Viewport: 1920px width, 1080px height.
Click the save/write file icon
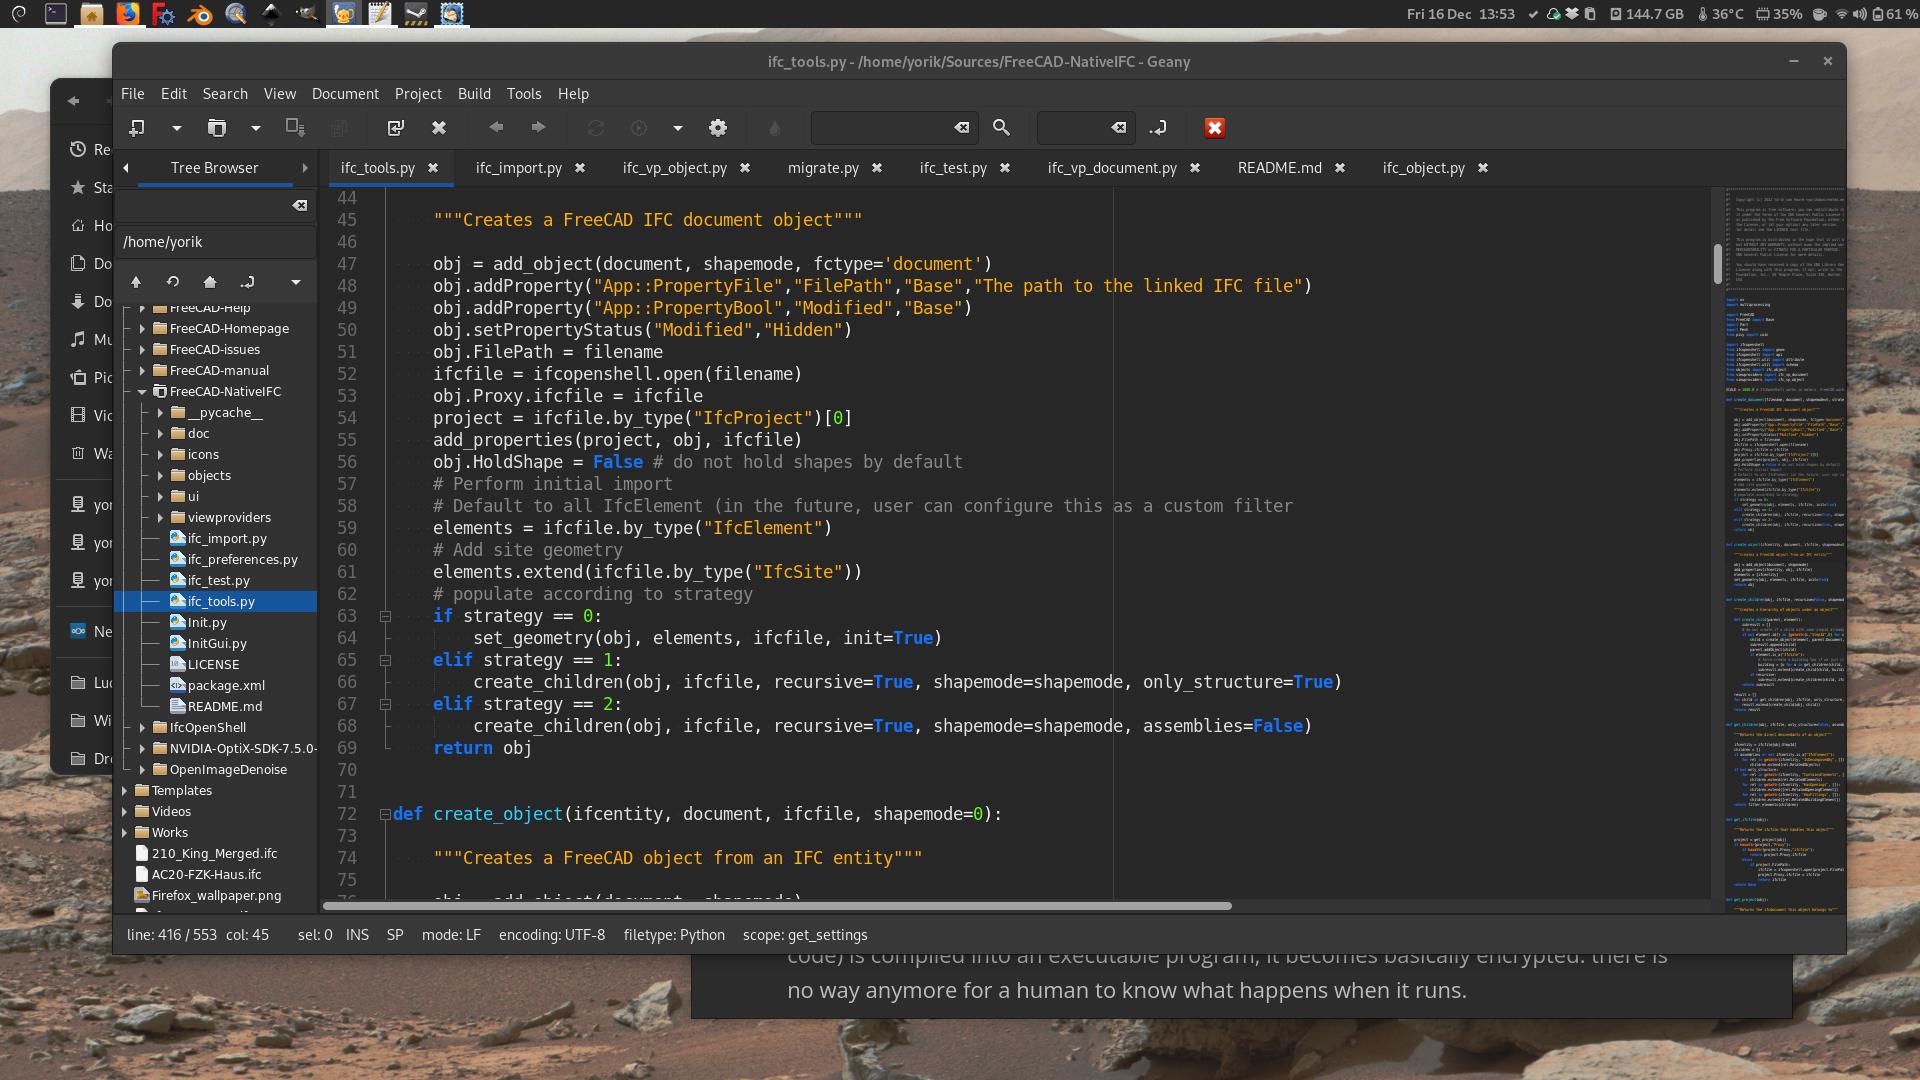click(294, 127)
